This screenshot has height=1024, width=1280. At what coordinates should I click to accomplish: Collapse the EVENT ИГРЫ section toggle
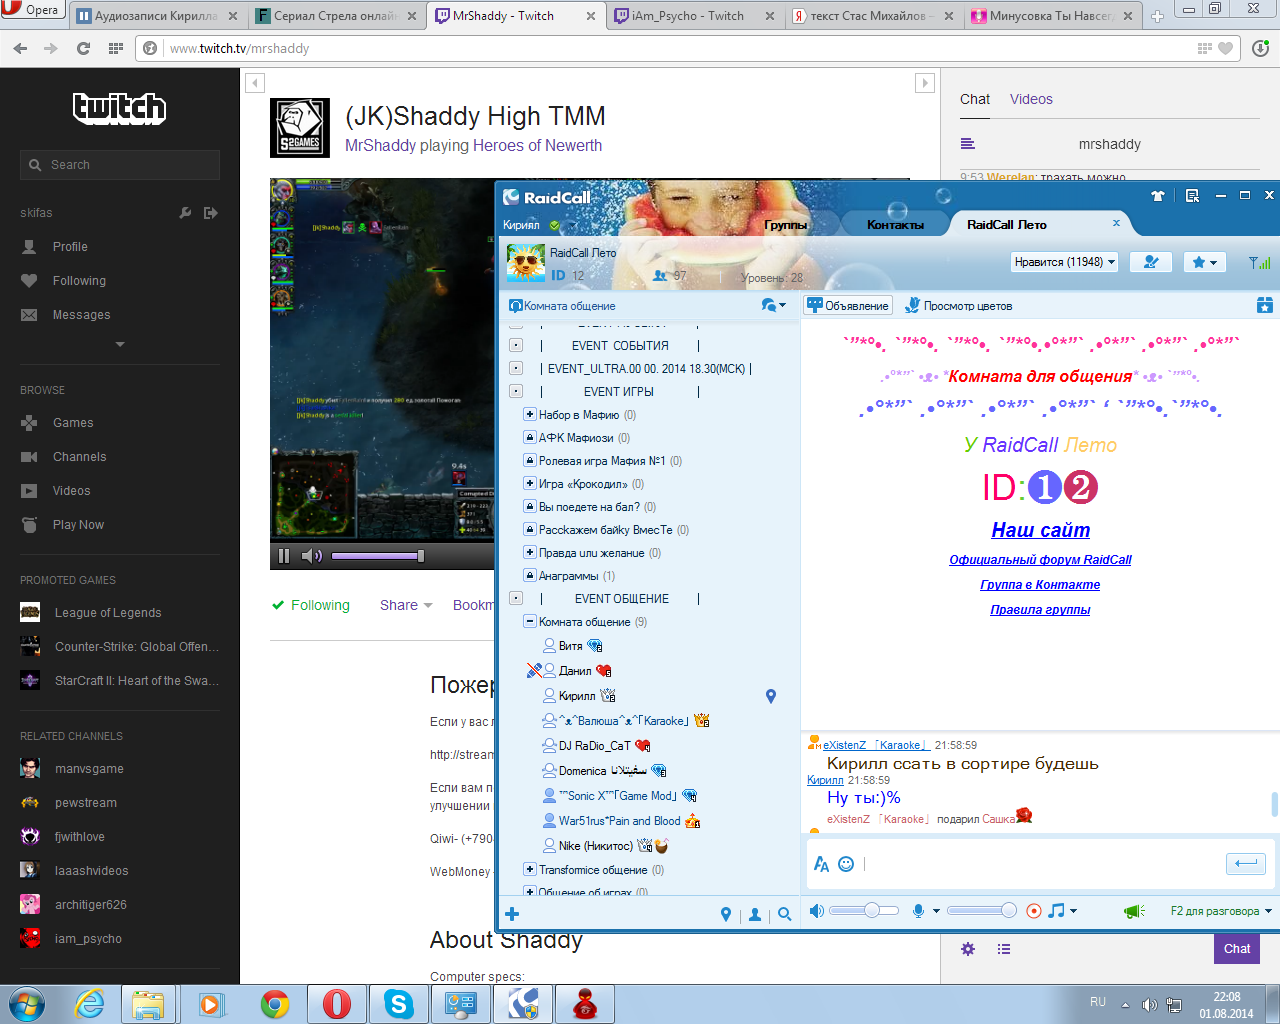click(516, 391)
